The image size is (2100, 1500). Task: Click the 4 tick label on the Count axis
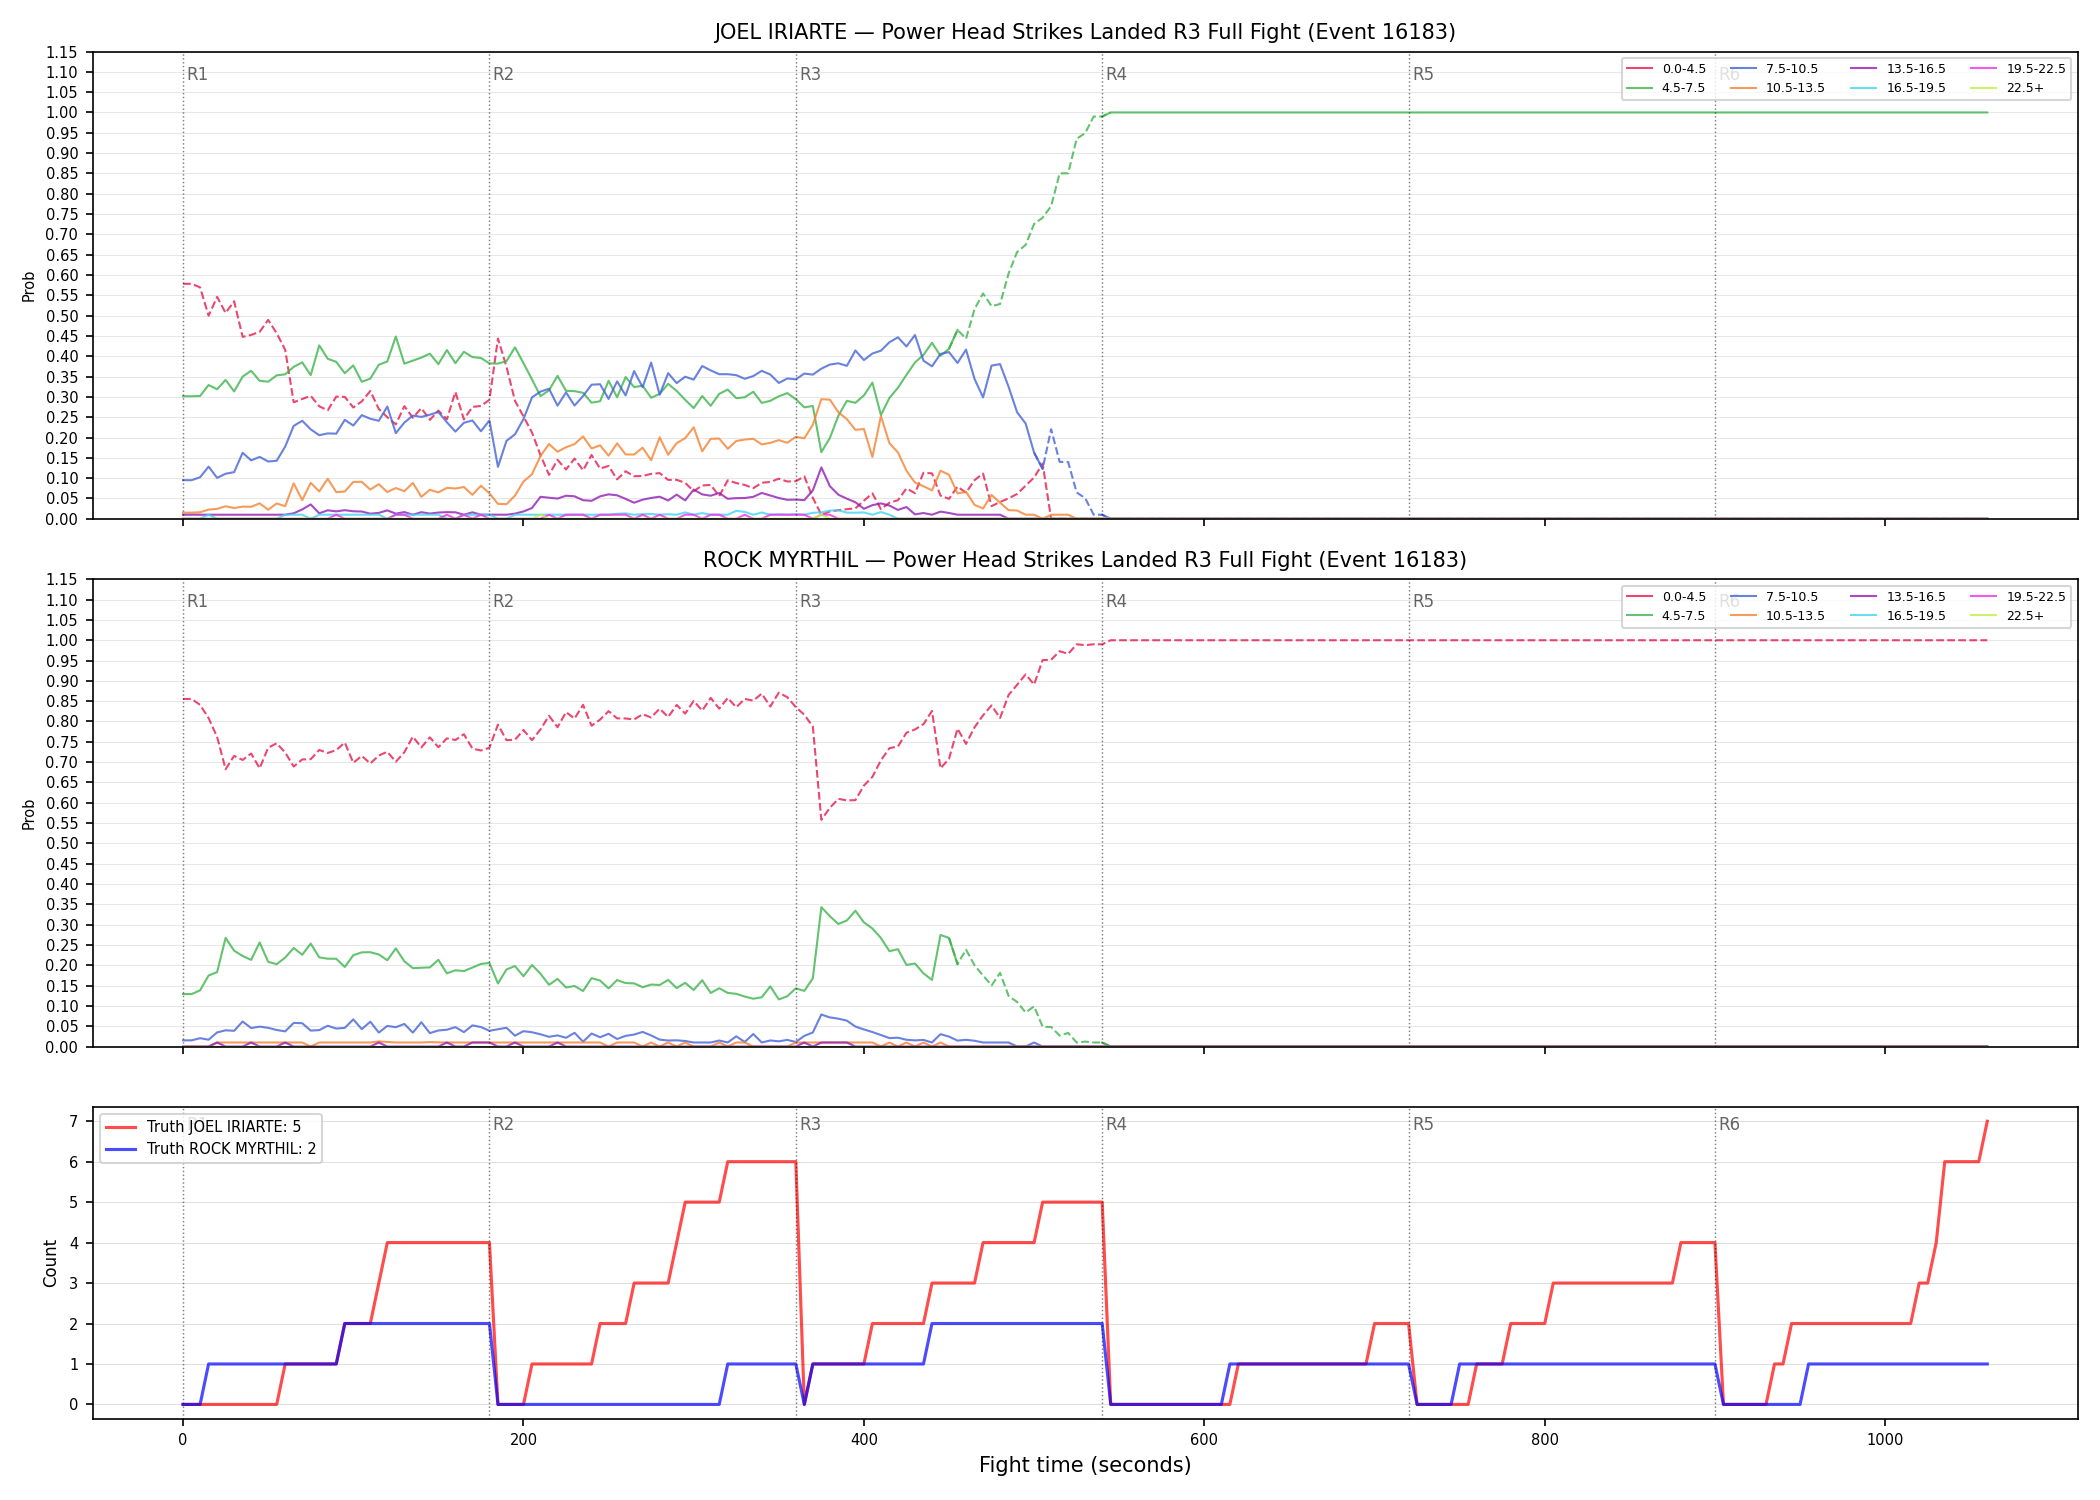tap(73, 1243)
